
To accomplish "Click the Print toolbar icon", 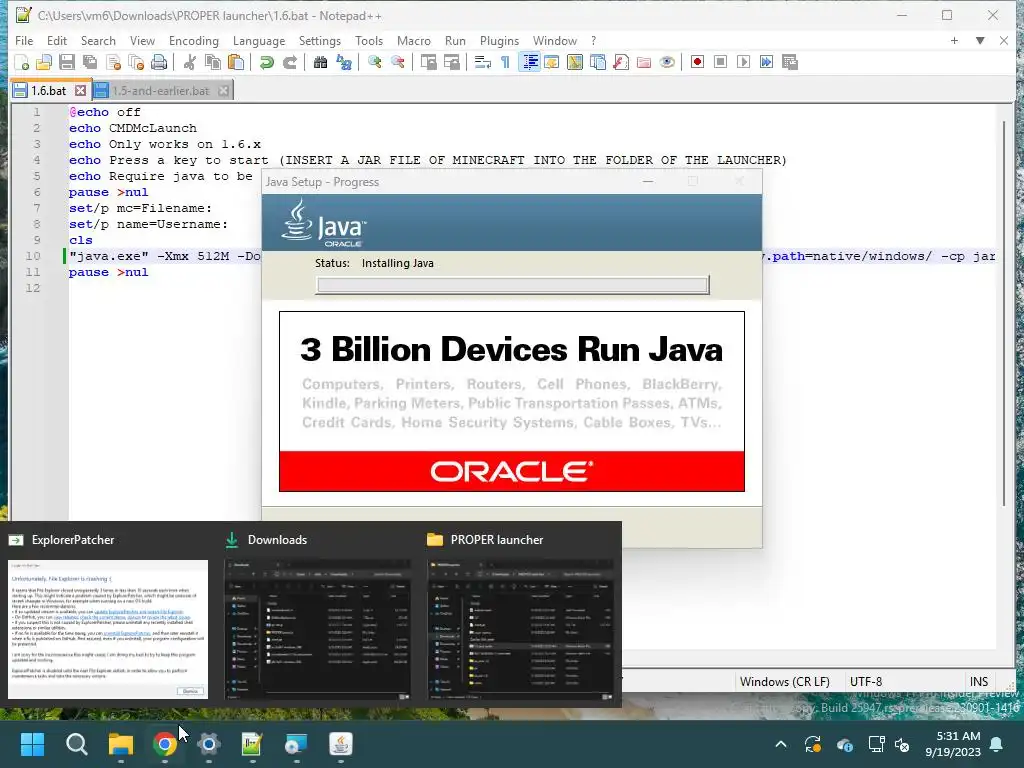I will [x=159, y=63].
